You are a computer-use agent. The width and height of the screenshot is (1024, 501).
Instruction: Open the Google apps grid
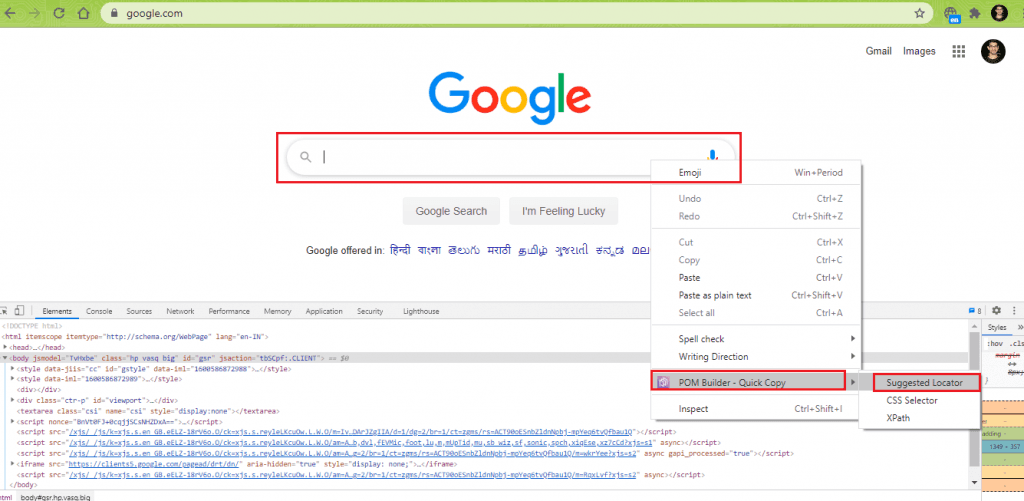959,52
